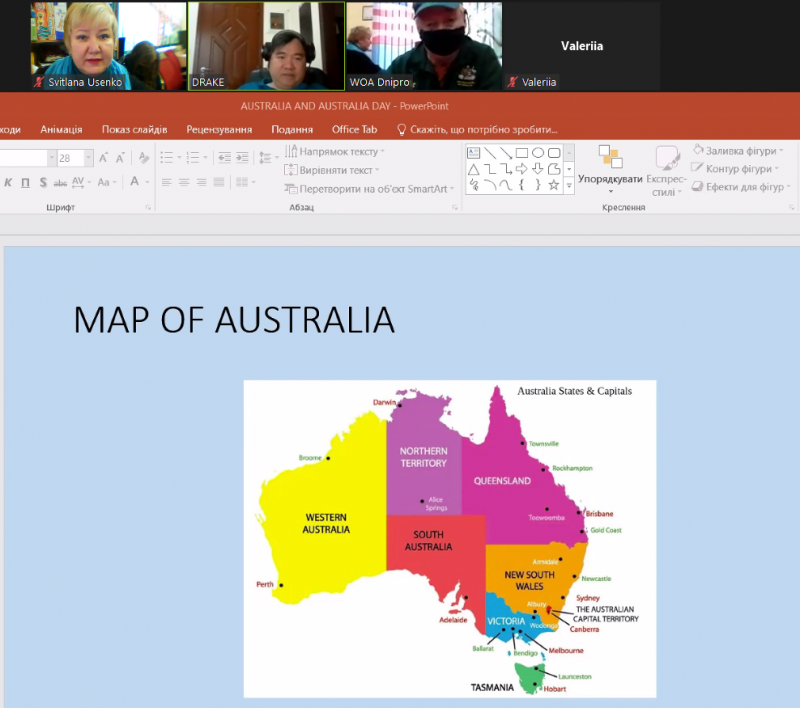
Task: Click the 'Скажіть, що потрібно зробити' search box
Action: (x=478, y=130)
